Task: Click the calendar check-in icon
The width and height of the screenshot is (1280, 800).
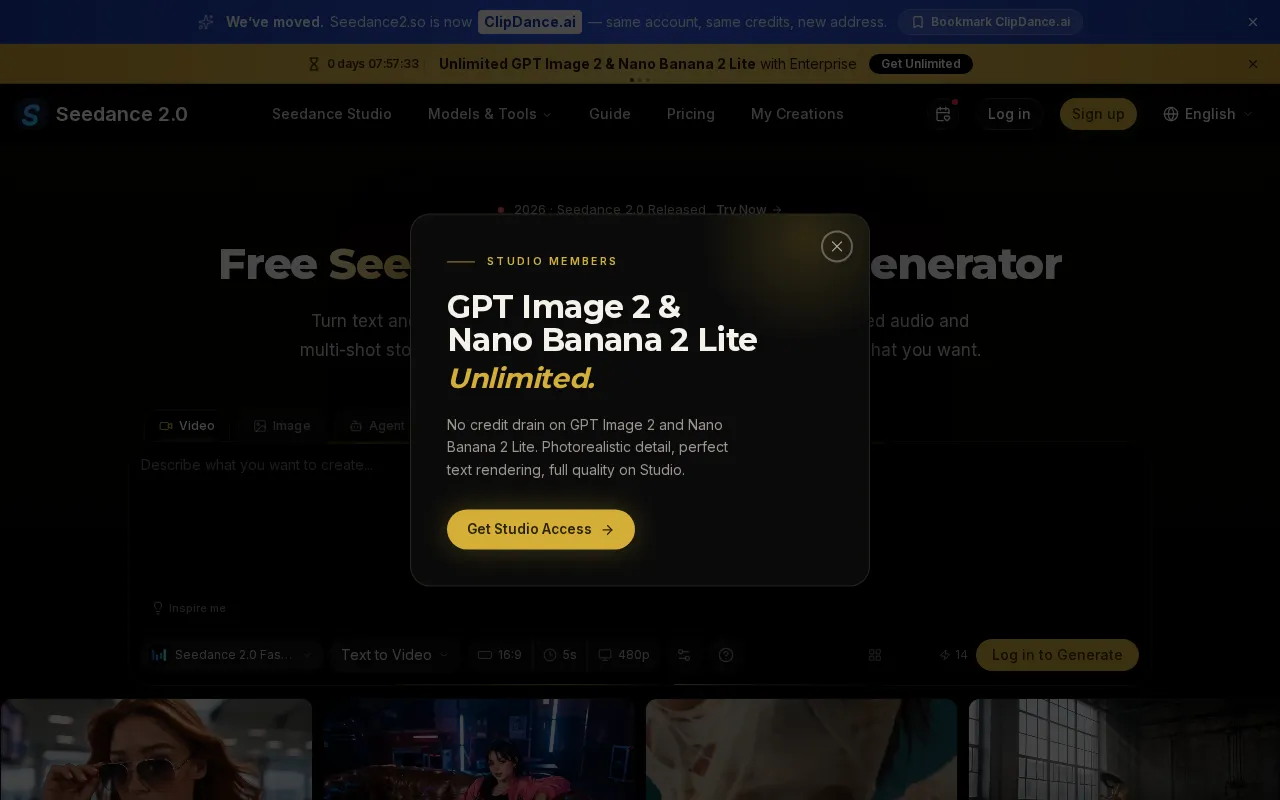Action: click(x=943, y=114)
